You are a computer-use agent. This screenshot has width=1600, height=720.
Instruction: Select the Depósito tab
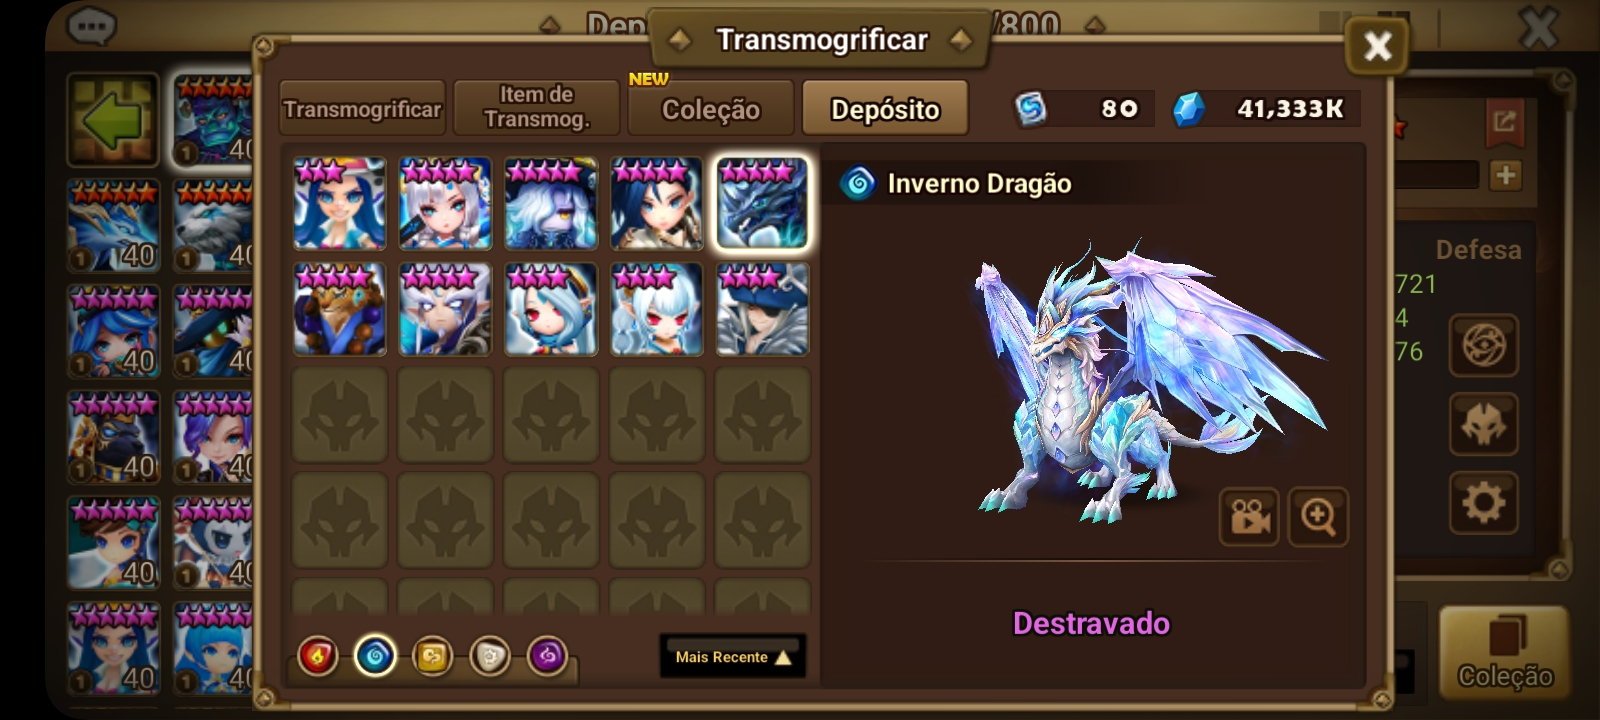[885, 108]
